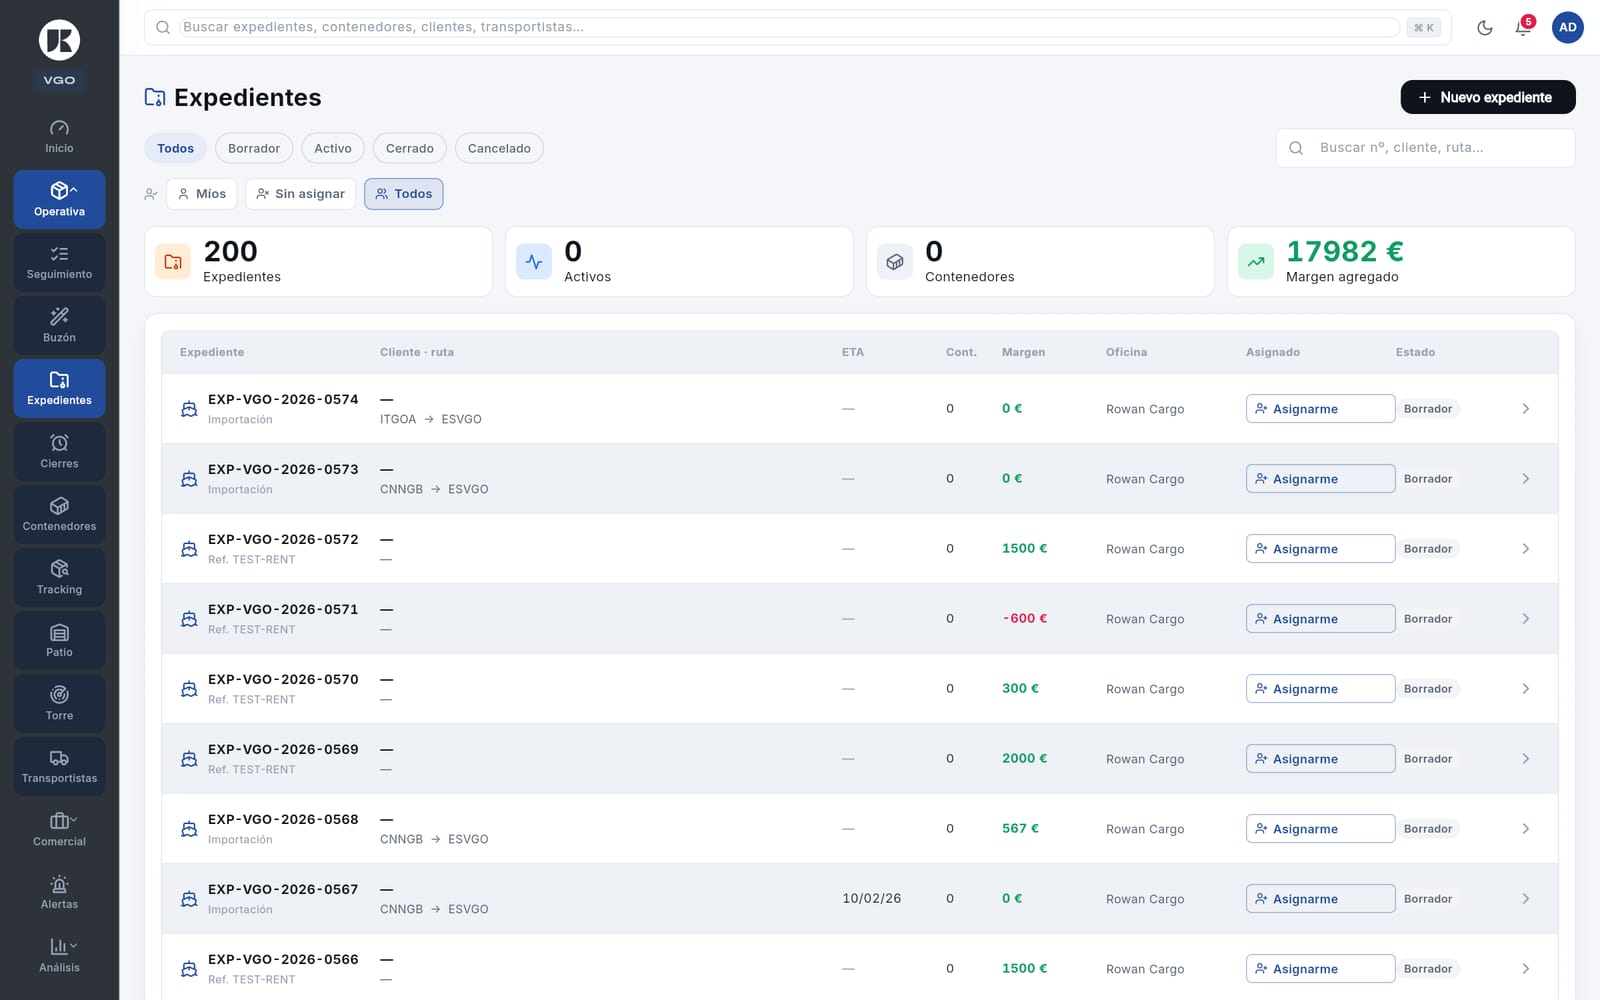Filter by Sin asignar expedientes
The image size is (1600, 1000).
pos(301,194)
